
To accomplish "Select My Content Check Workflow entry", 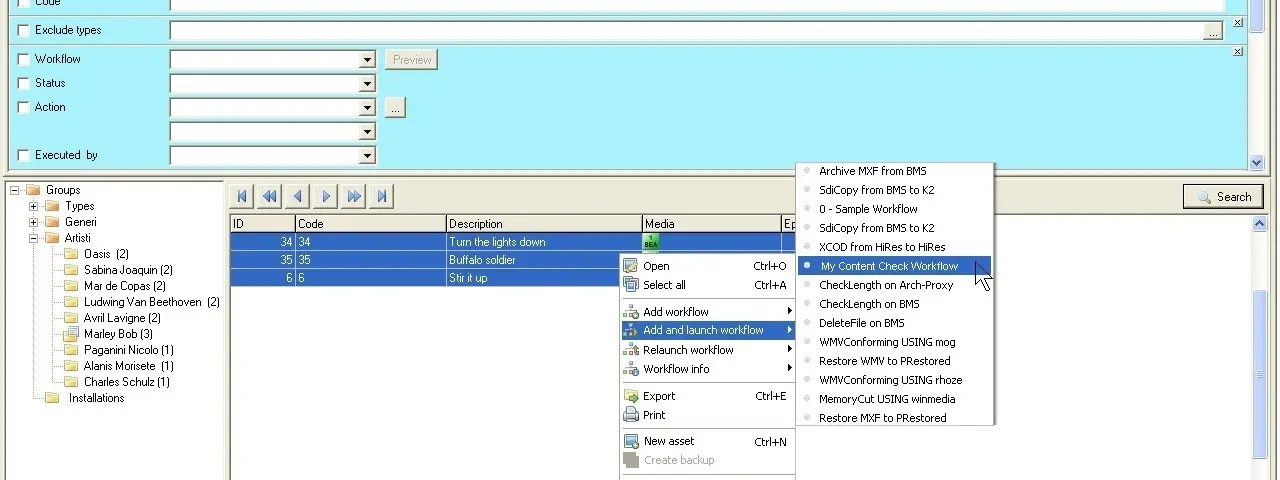I will [x=888, y=266].
